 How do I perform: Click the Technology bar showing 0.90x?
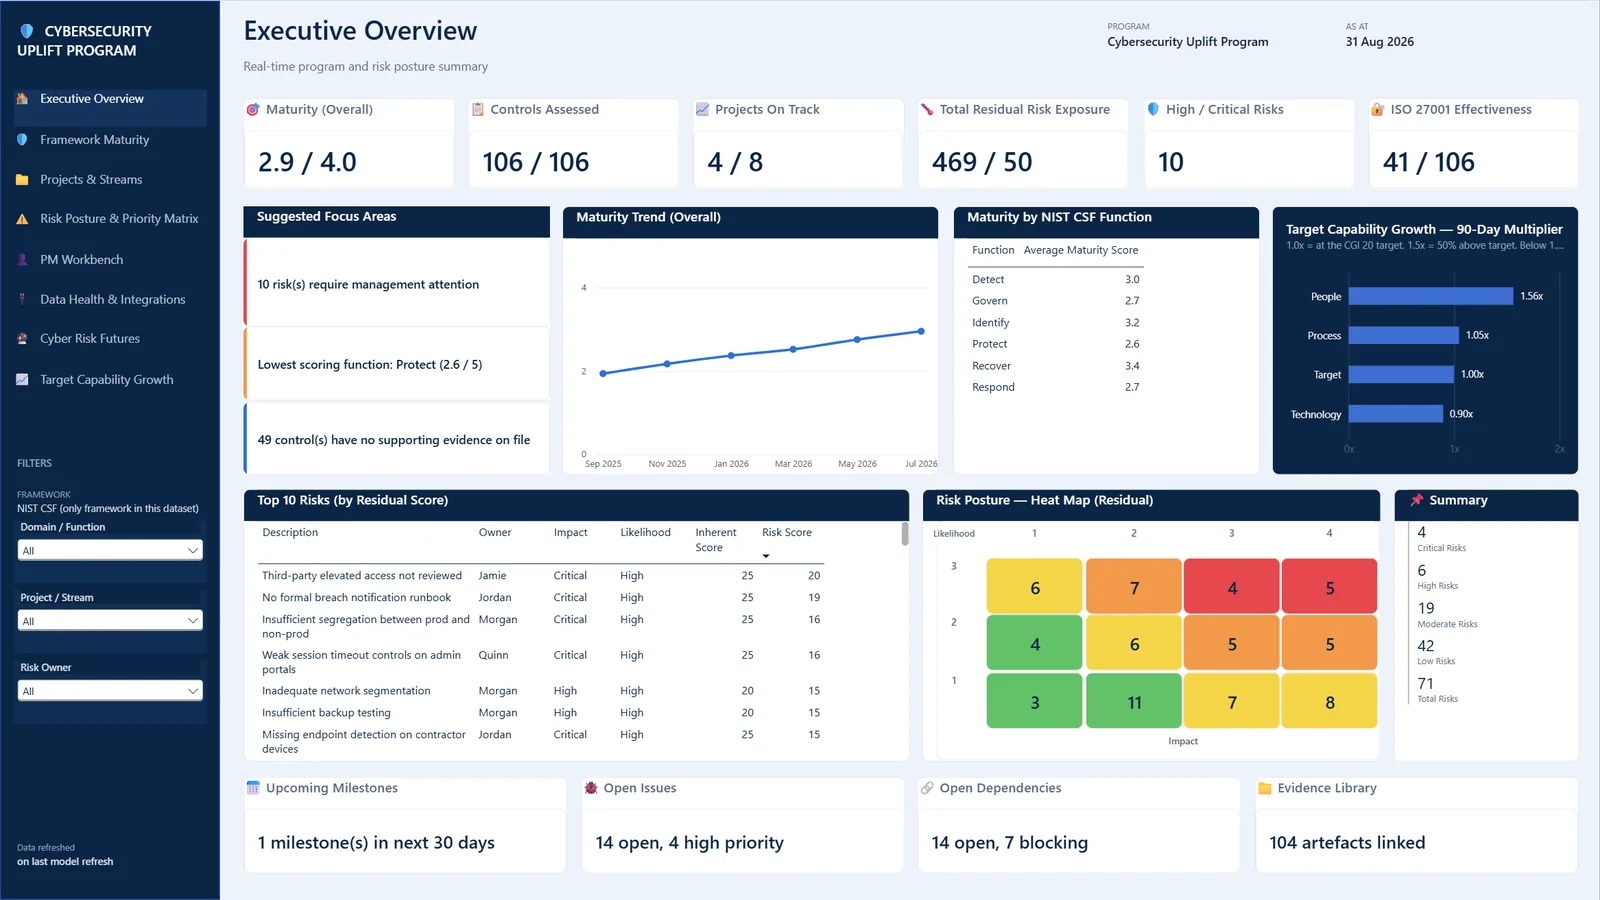tap(1396, 414)
